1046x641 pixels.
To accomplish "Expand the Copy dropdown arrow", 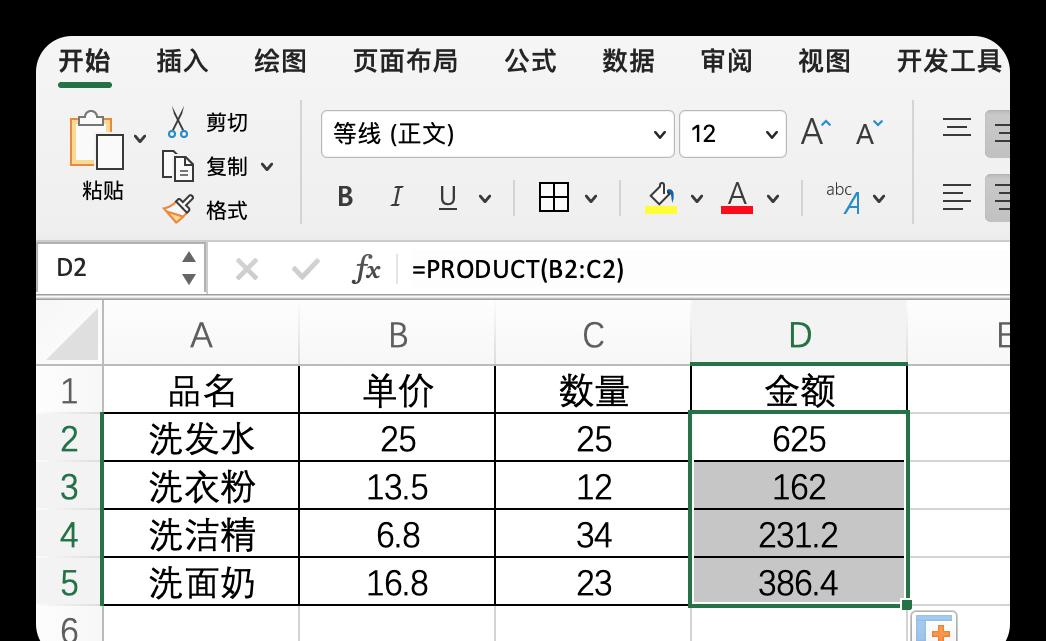I will [x=267, y=167].
